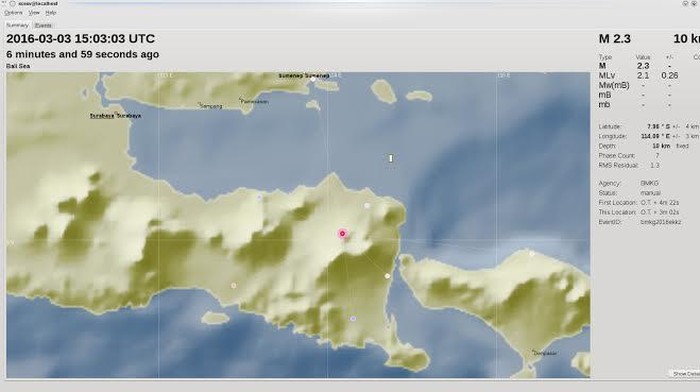
Task: Click the white station marker in the Bali Sea
Action: (391, 158)
